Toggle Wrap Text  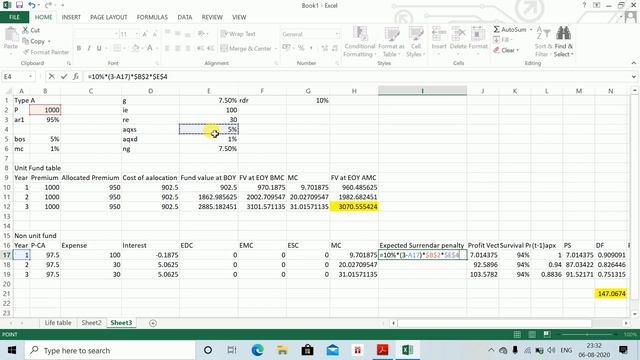click(x=238, y=34)
